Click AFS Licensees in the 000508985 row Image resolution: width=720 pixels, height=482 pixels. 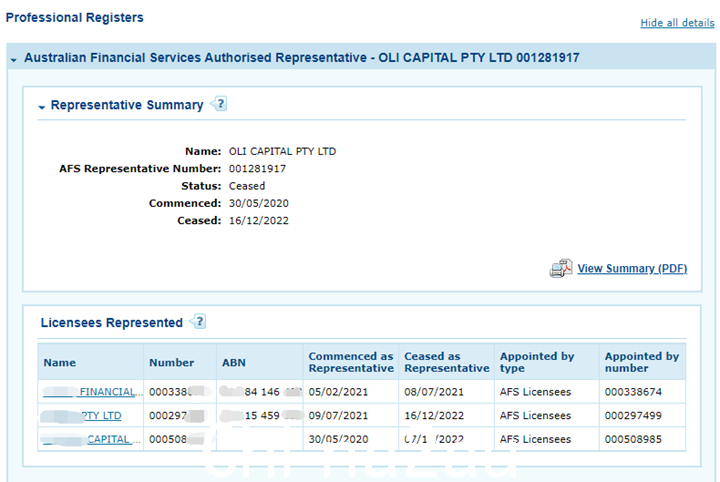(x=535, y=439)
